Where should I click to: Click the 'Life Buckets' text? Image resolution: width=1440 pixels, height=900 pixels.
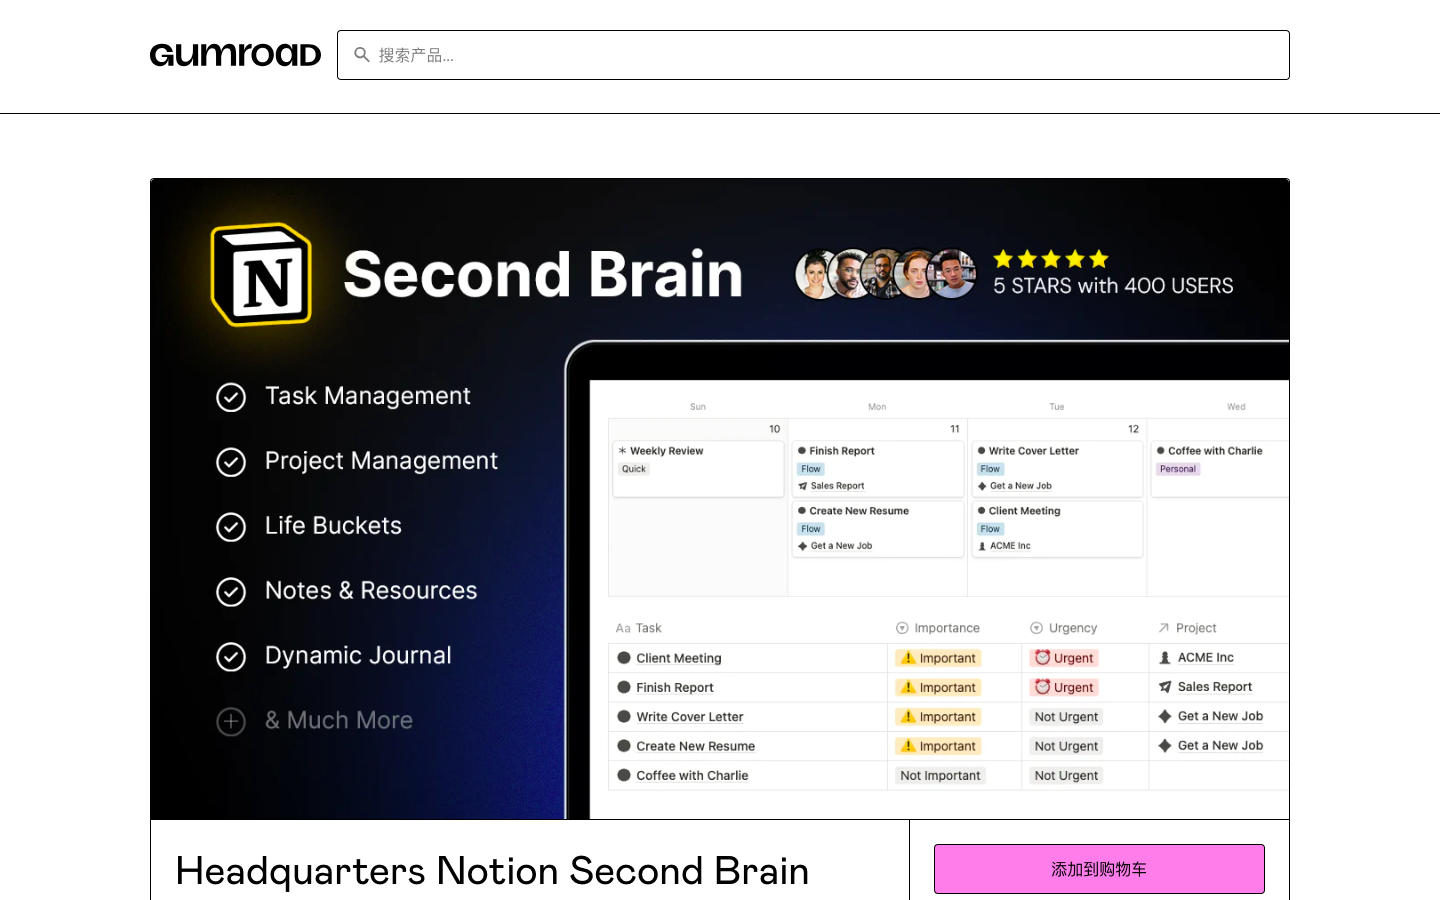click(x=333, y=526)
